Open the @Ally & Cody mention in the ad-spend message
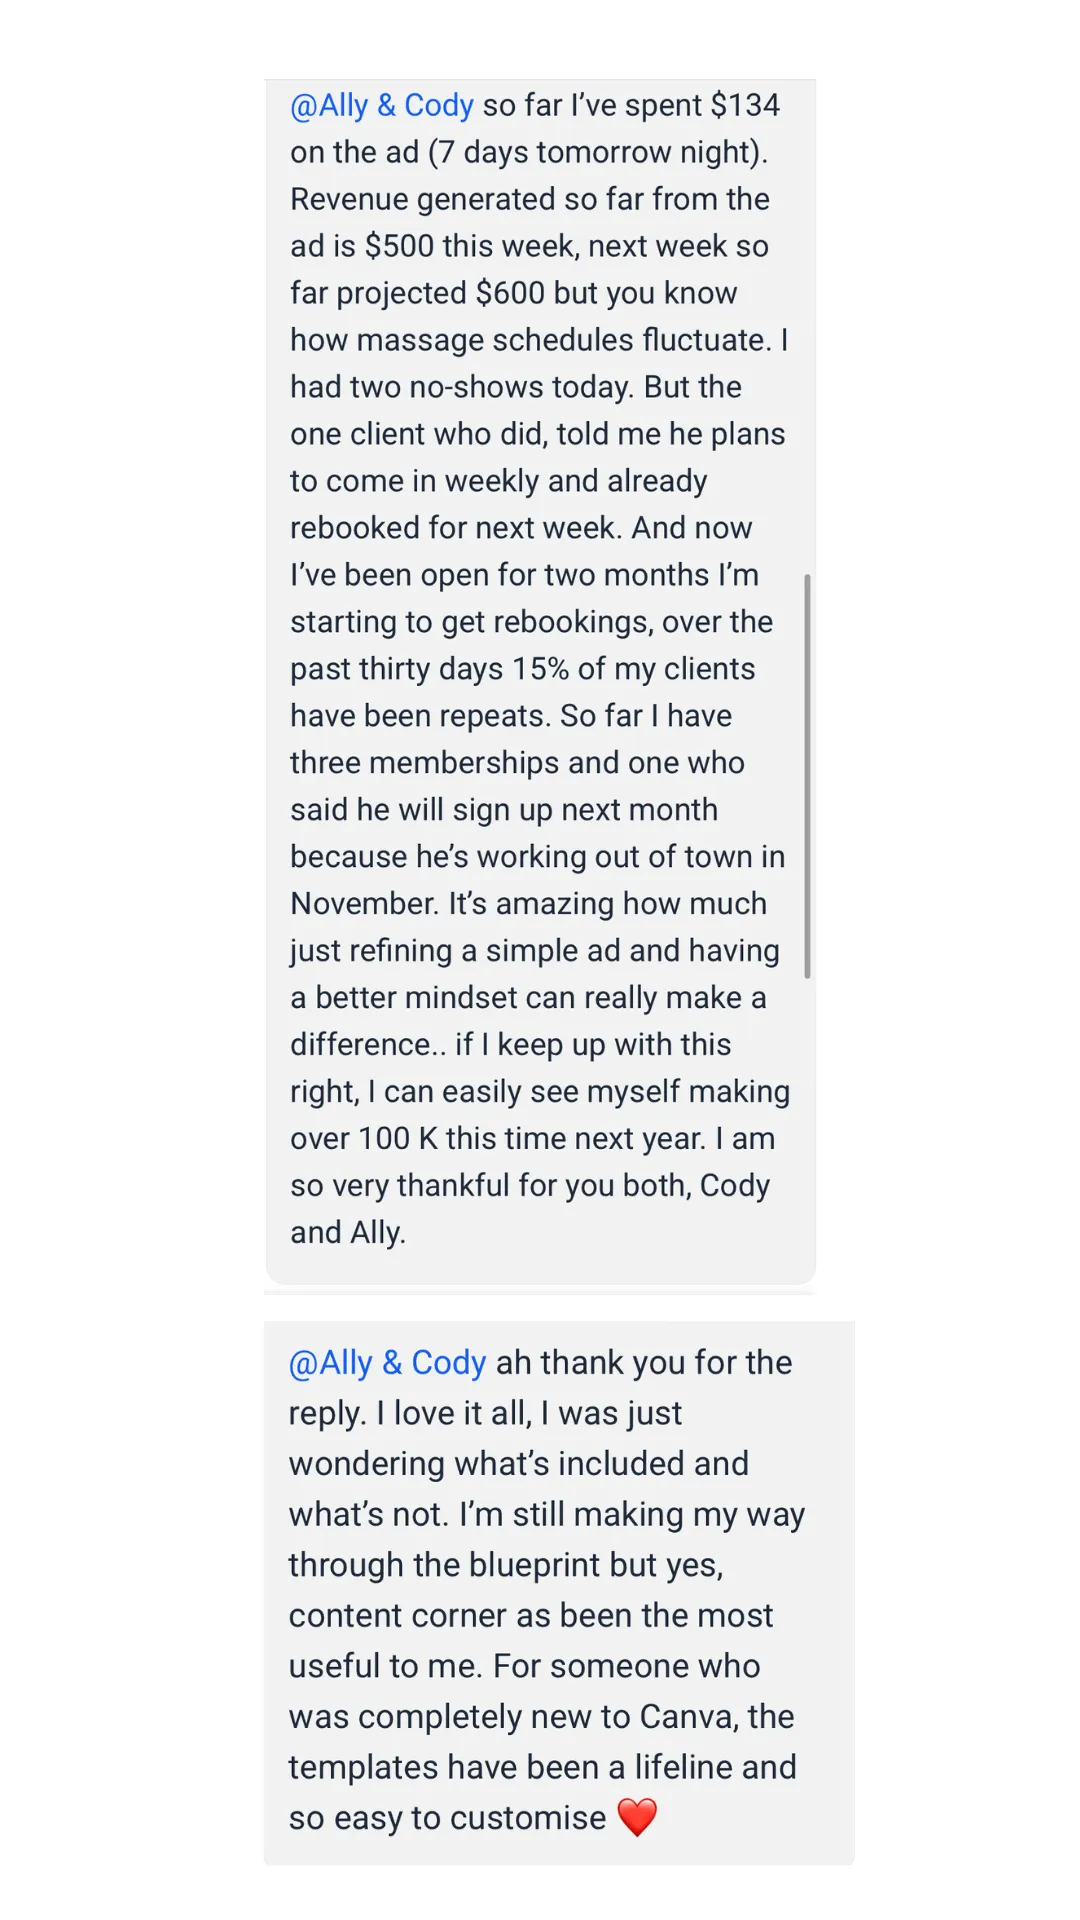1080x1920 pixels. point(381,105)
